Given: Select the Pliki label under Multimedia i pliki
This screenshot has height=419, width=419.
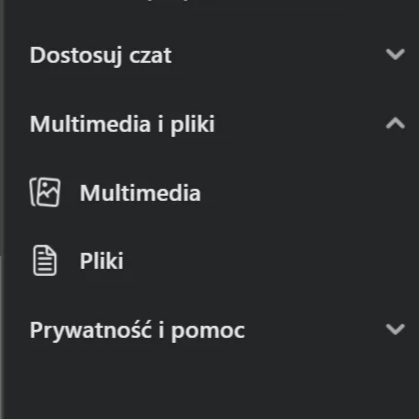Looking at the screenshot, I should pyautogui.click(x=101, y=261).
